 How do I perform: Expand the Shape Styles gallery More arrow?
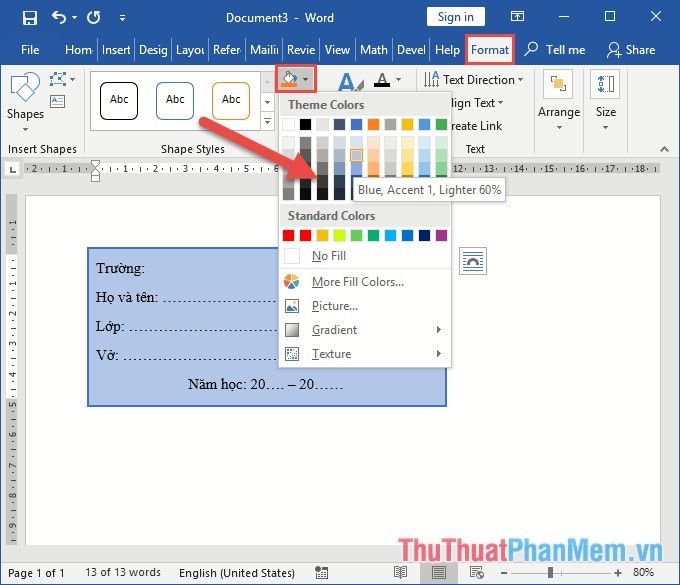(268, 122)
